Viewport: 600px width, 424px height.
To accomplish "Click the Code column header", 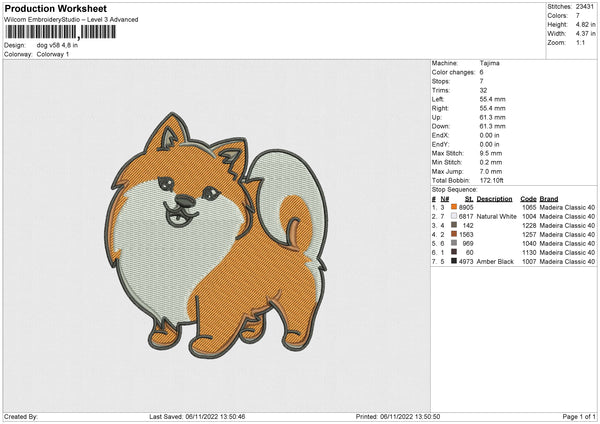I will click(x=528, y=198).
